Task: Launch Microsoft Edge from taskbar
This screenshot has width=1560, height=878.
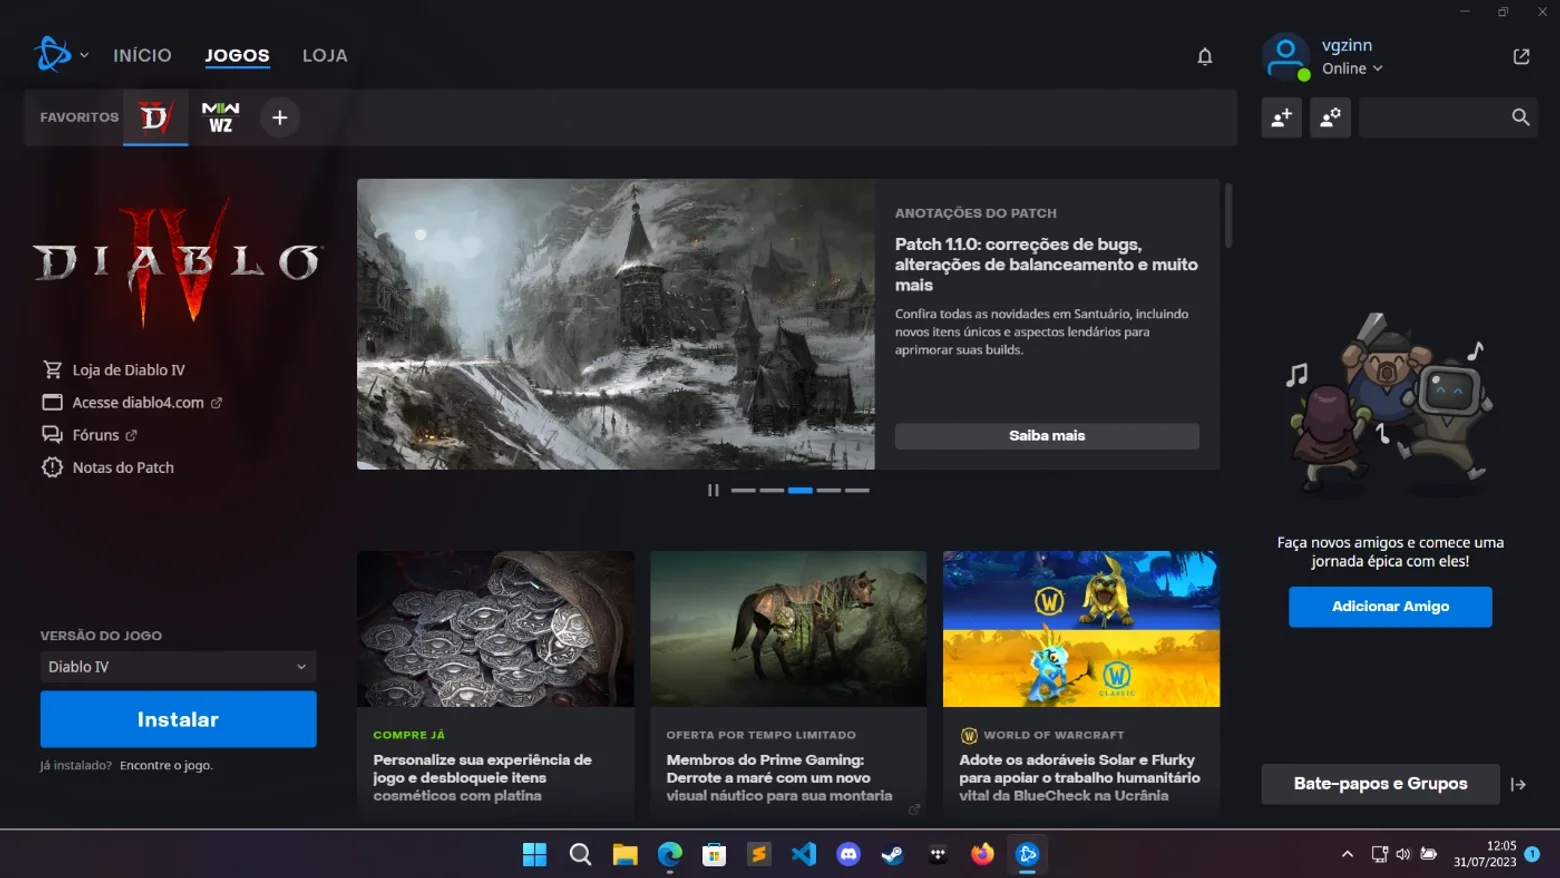Action: click(670, 854)
